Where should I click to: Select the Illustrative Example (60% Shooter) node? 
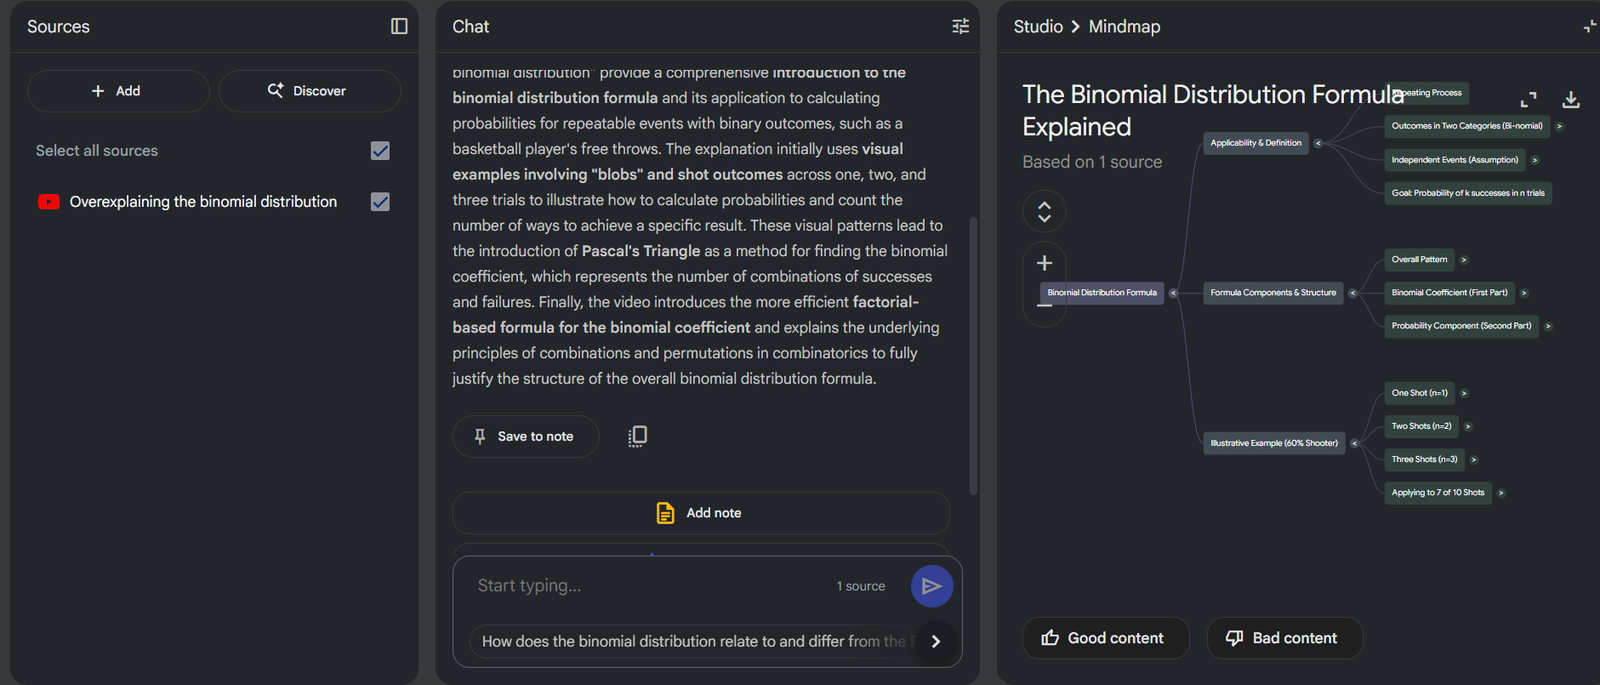tap(1273, 443)
